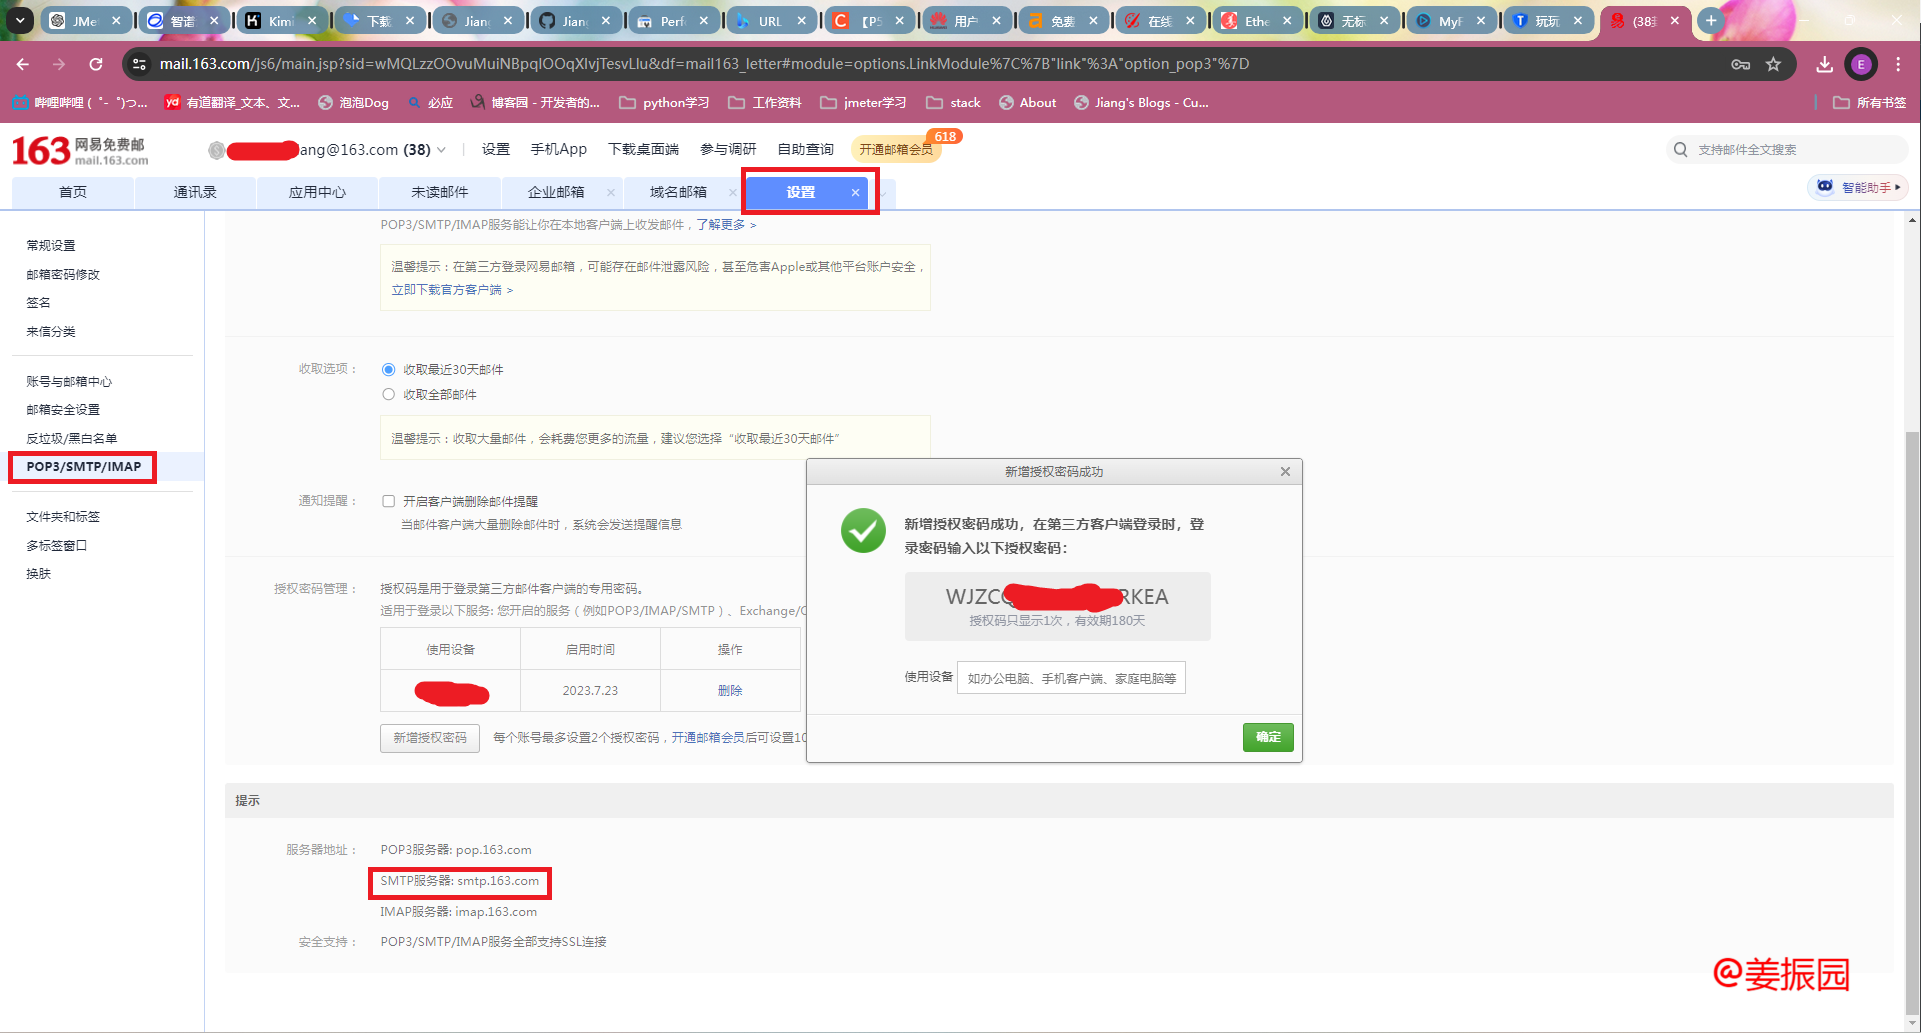
Task: Select 邮箱密码修改 in the sidebar
Action: [x=63, y=275]
